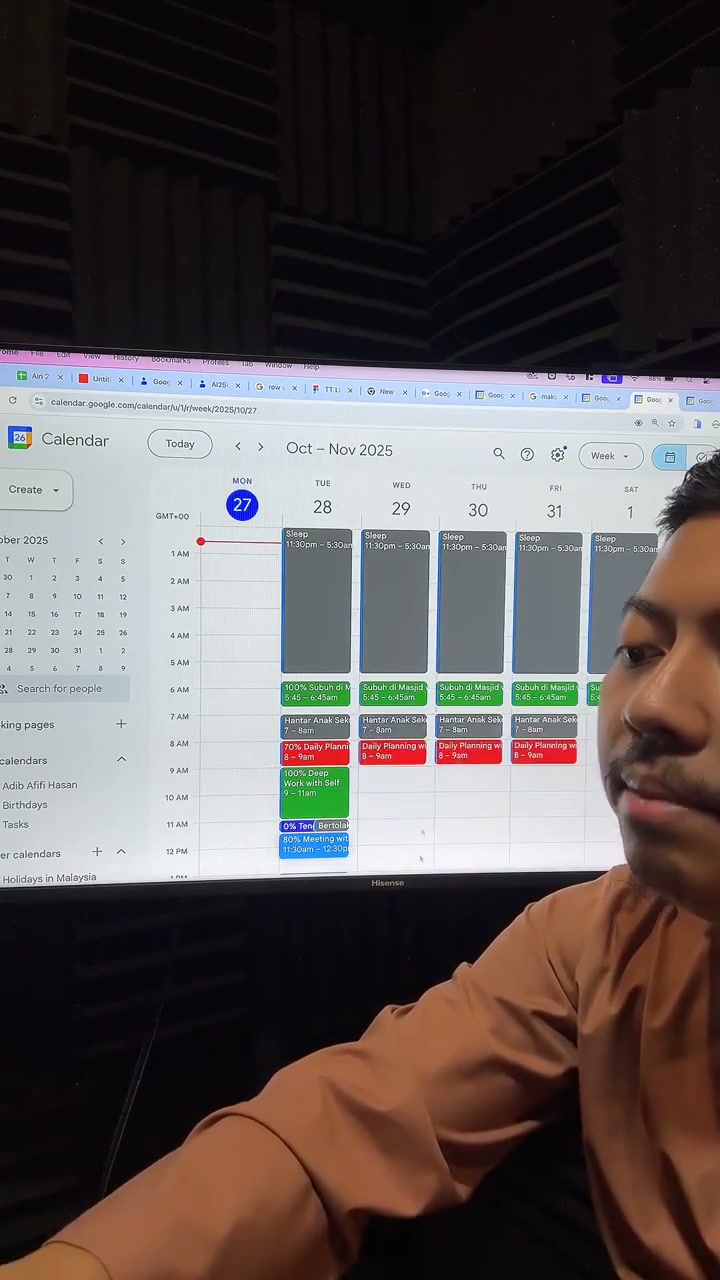720x1280 pixels.
Task: Open '100% Deep Work with Self' event
Action: tap(315, 792)
